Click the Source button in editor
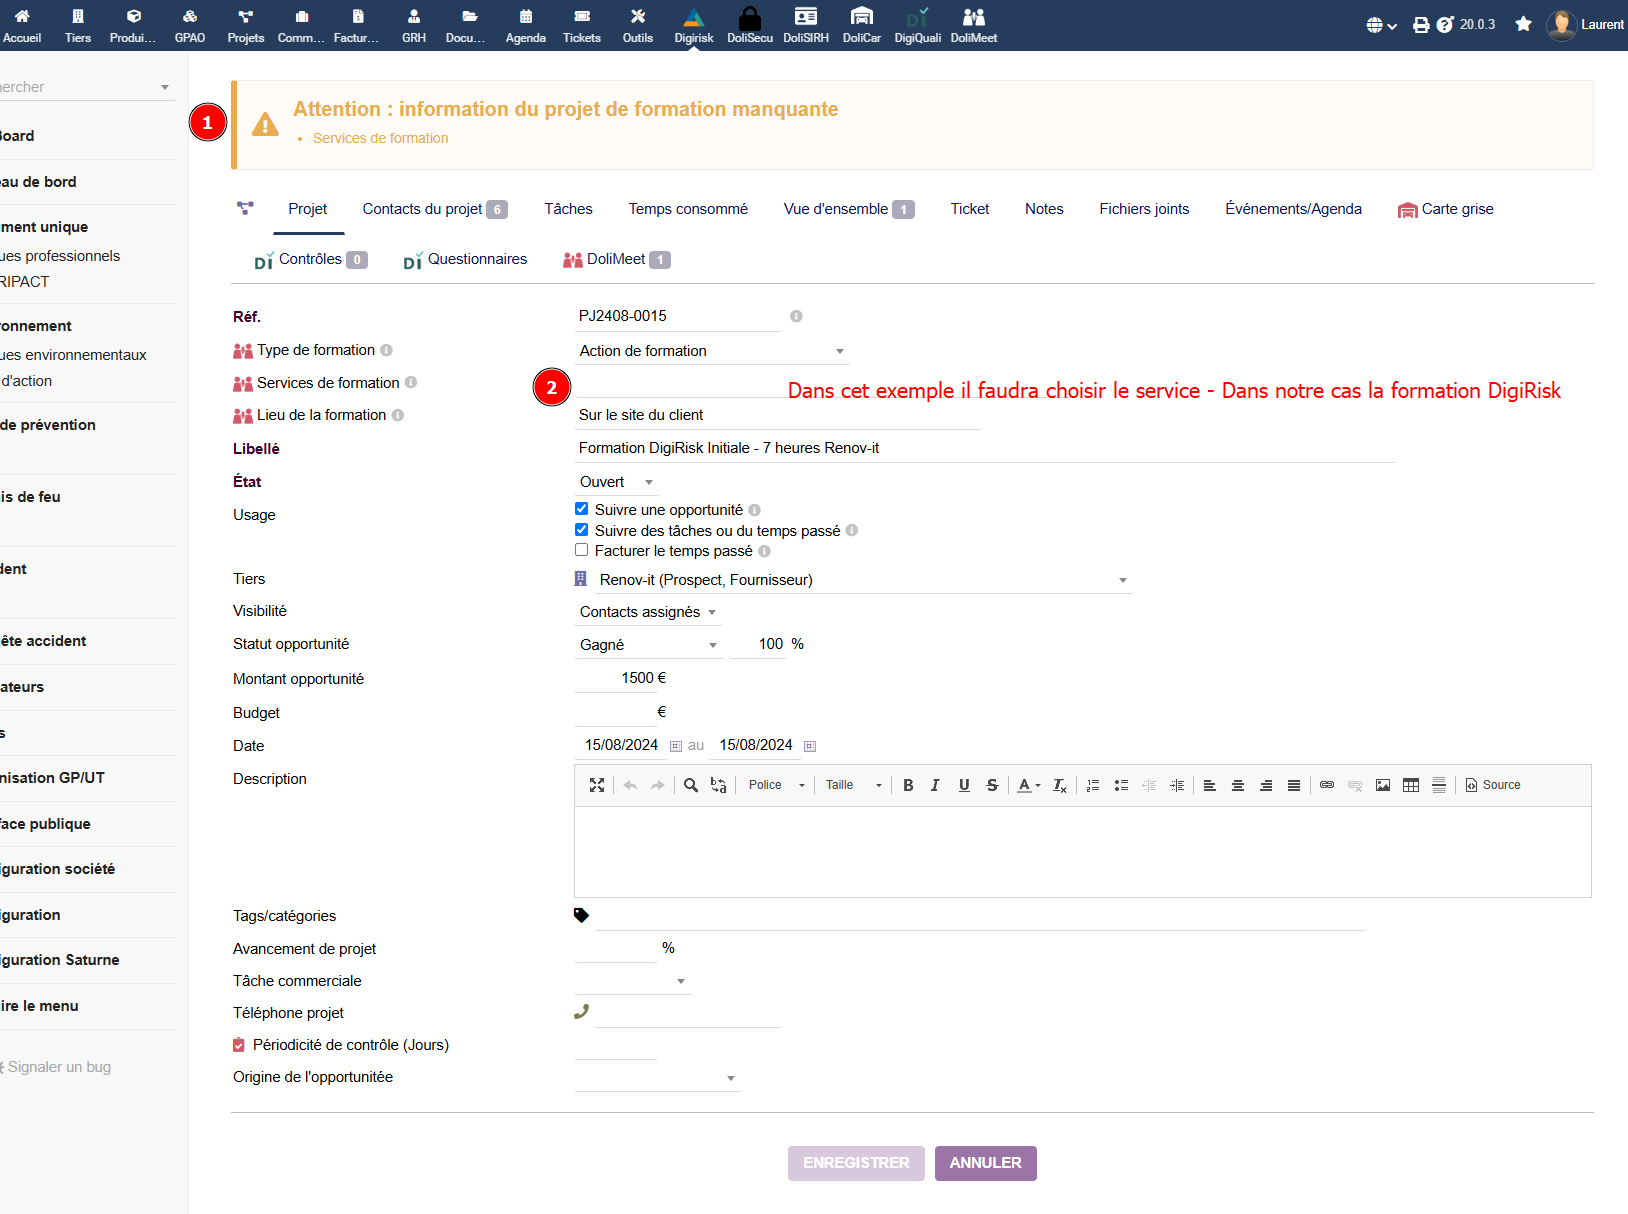 point(1493,785)
